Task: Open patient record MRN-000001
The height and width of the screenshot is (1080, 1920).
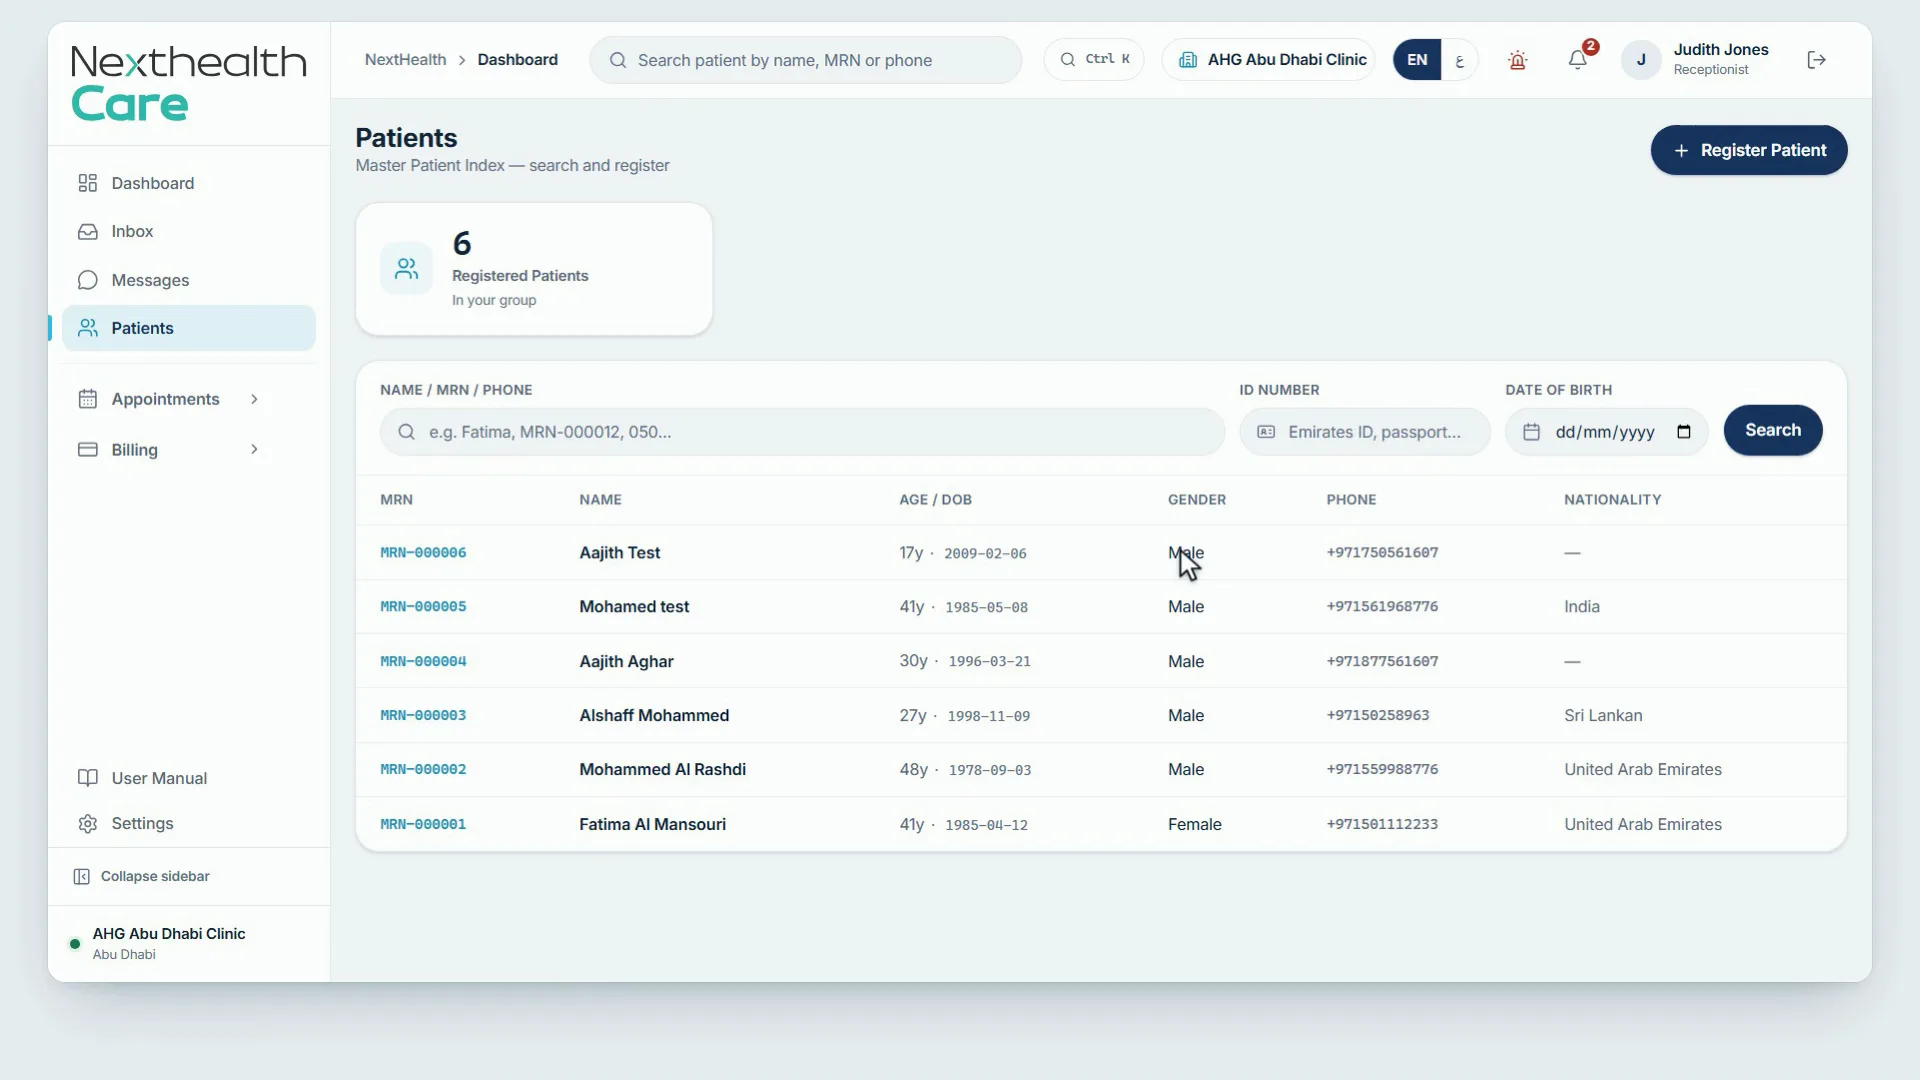Action: 423,825
